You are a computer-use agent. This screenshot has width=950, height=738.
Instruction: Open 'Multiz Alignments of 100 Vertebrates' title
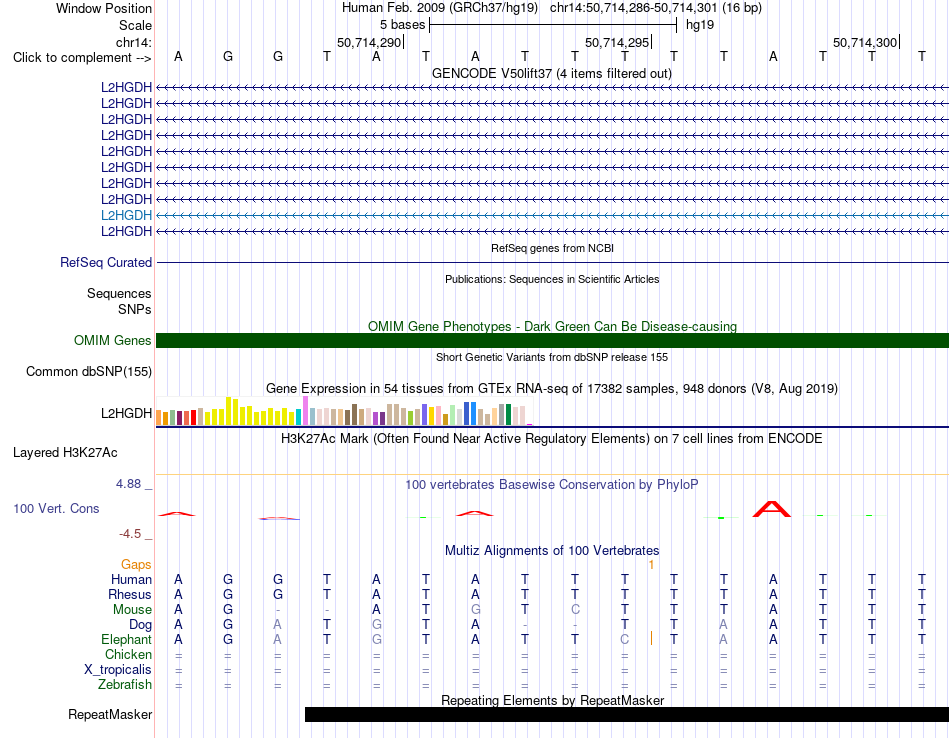pos(552,551)
